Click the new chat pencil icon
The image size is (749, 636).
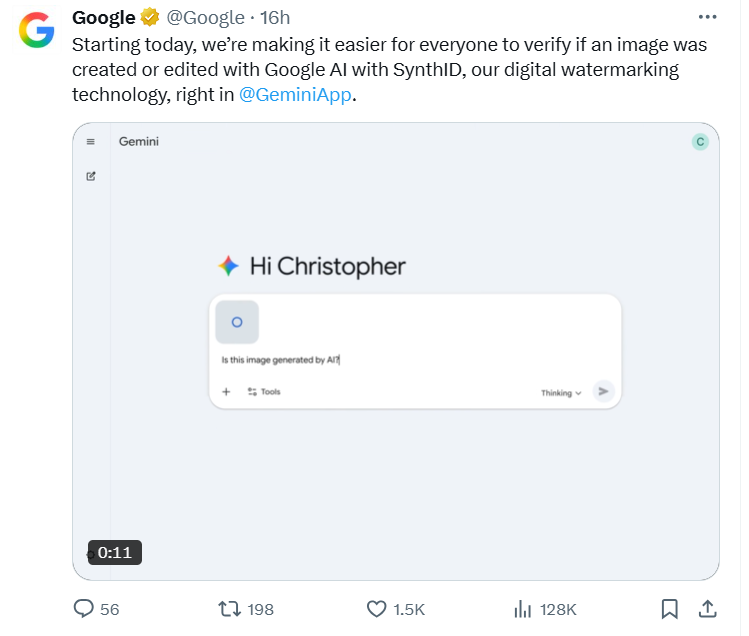click(91, 176)
